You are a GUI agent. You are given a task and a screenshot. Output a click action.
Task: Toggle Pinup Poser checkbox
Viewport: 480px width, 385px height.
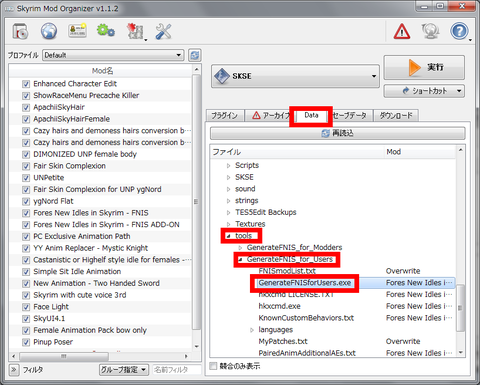(26, 342)
